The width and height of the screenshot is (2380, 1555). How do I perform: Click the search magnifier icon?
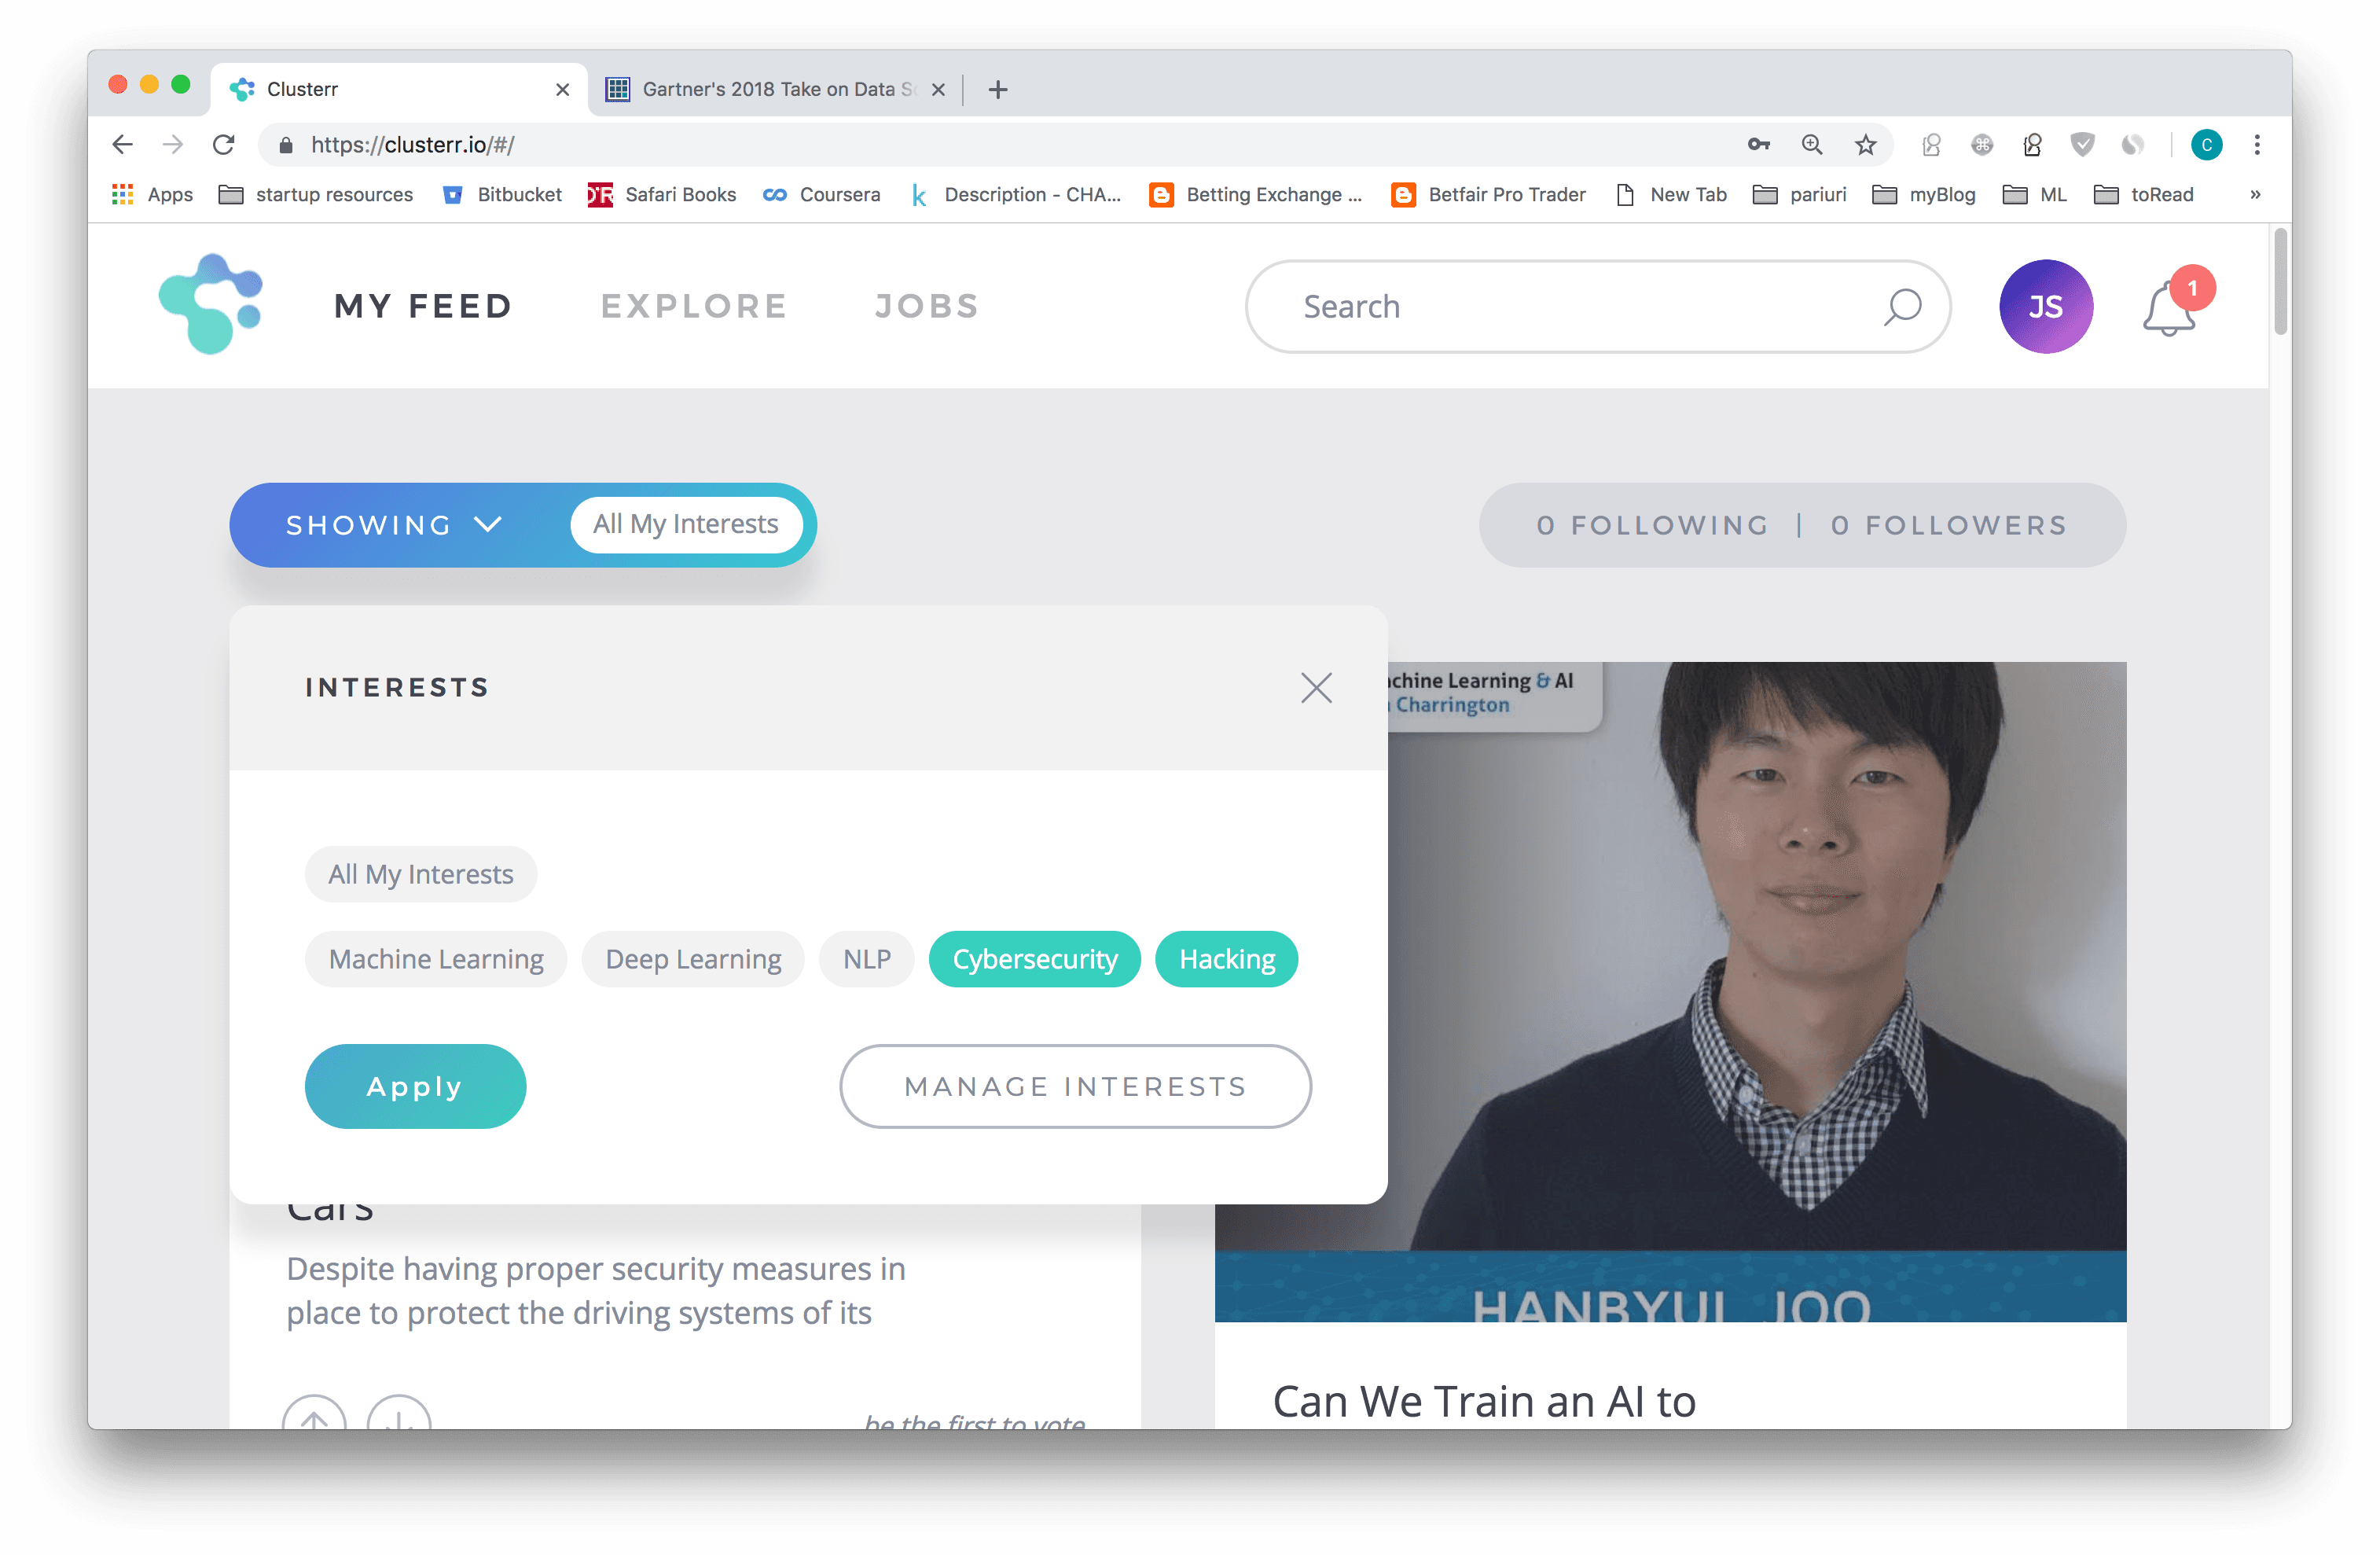(x=1902, y=306)
